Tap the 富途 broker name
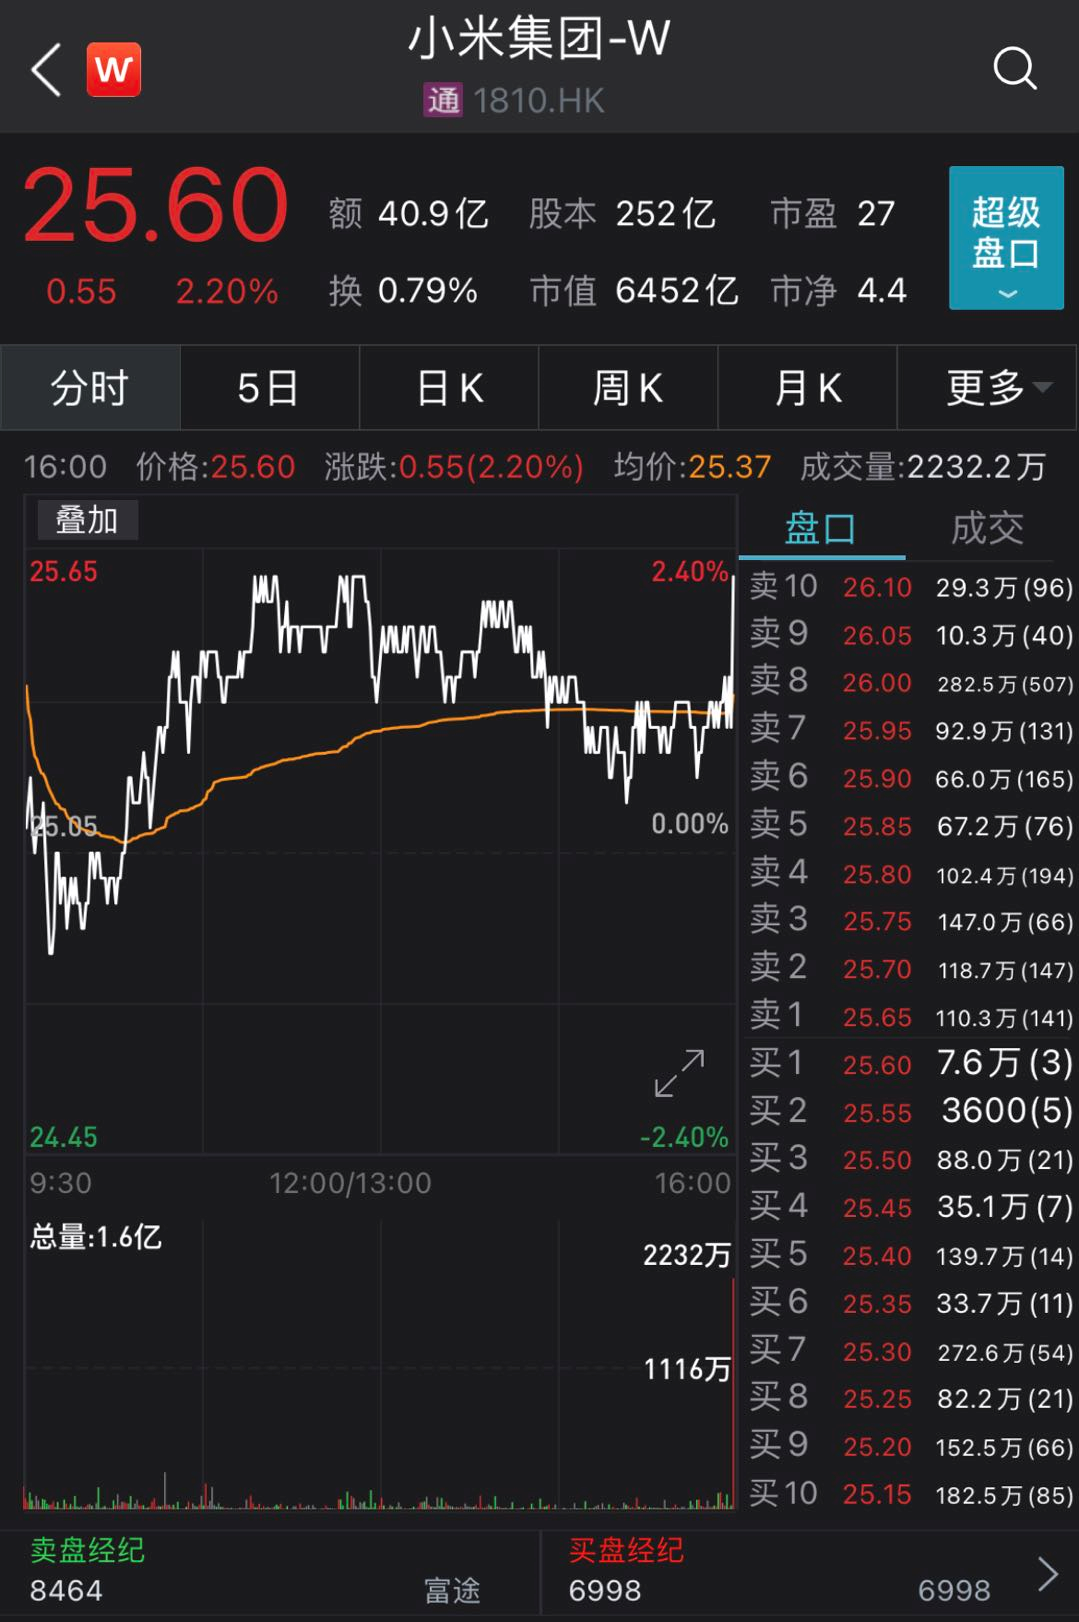 [x=452, y=1590]
